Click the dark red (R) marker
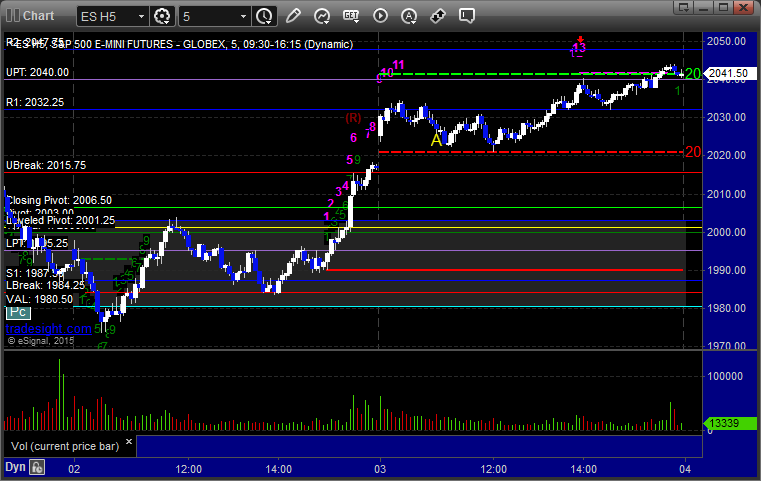Image resolution: width=761 pixels, height=481 pixels. (x=353, y=117)
